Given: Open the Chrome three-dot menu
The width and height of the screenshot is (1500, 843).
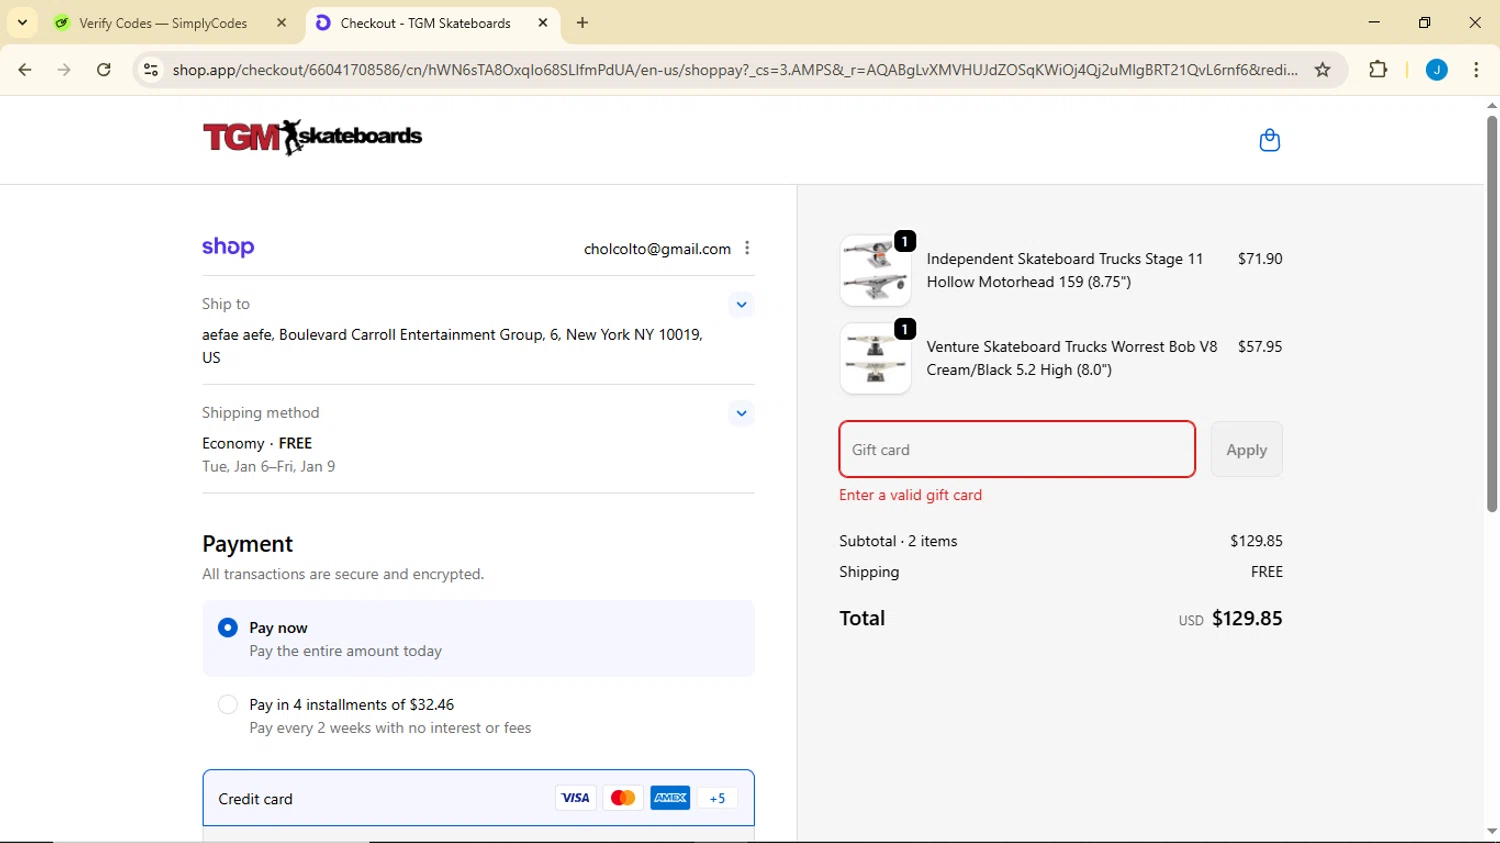Looking at the screenshot, I should tap(1477, 70).
